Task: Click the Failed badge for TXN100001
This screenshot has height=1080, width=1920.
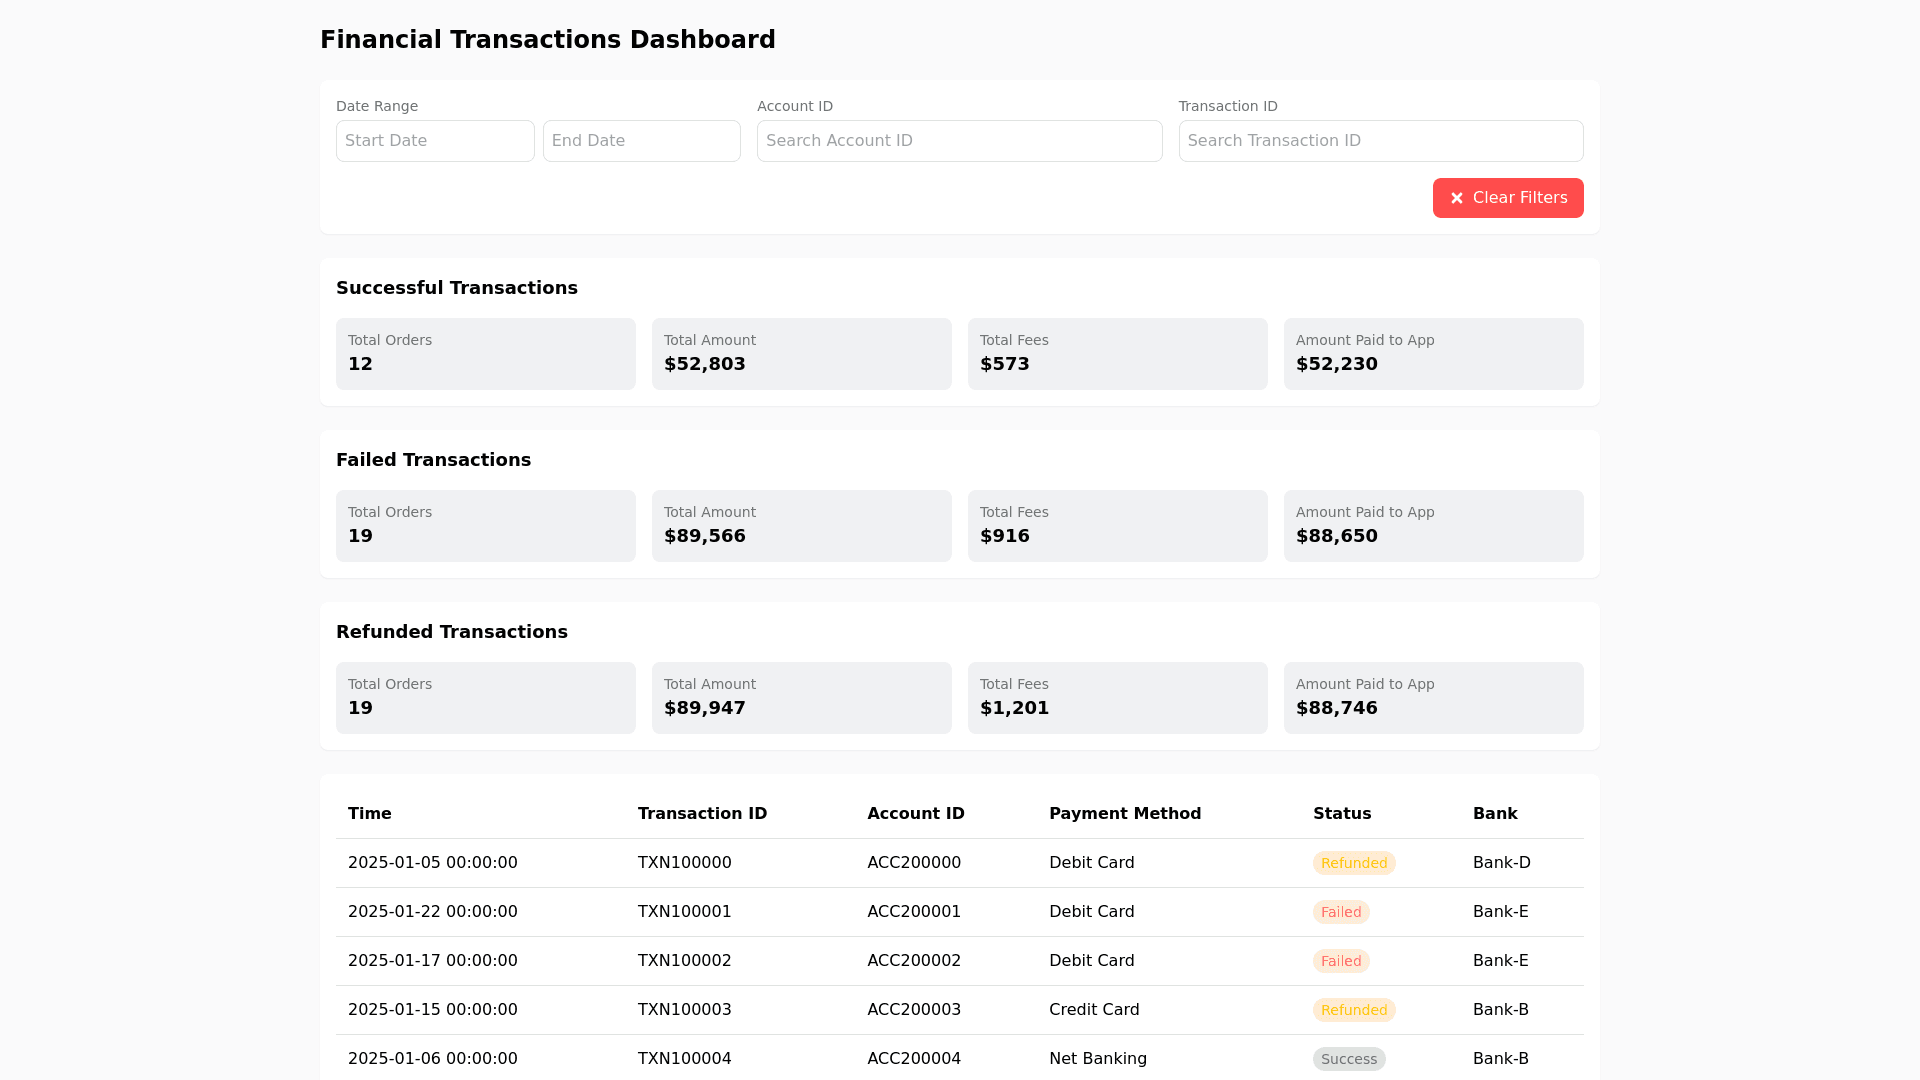Action: coord(1340,912)
